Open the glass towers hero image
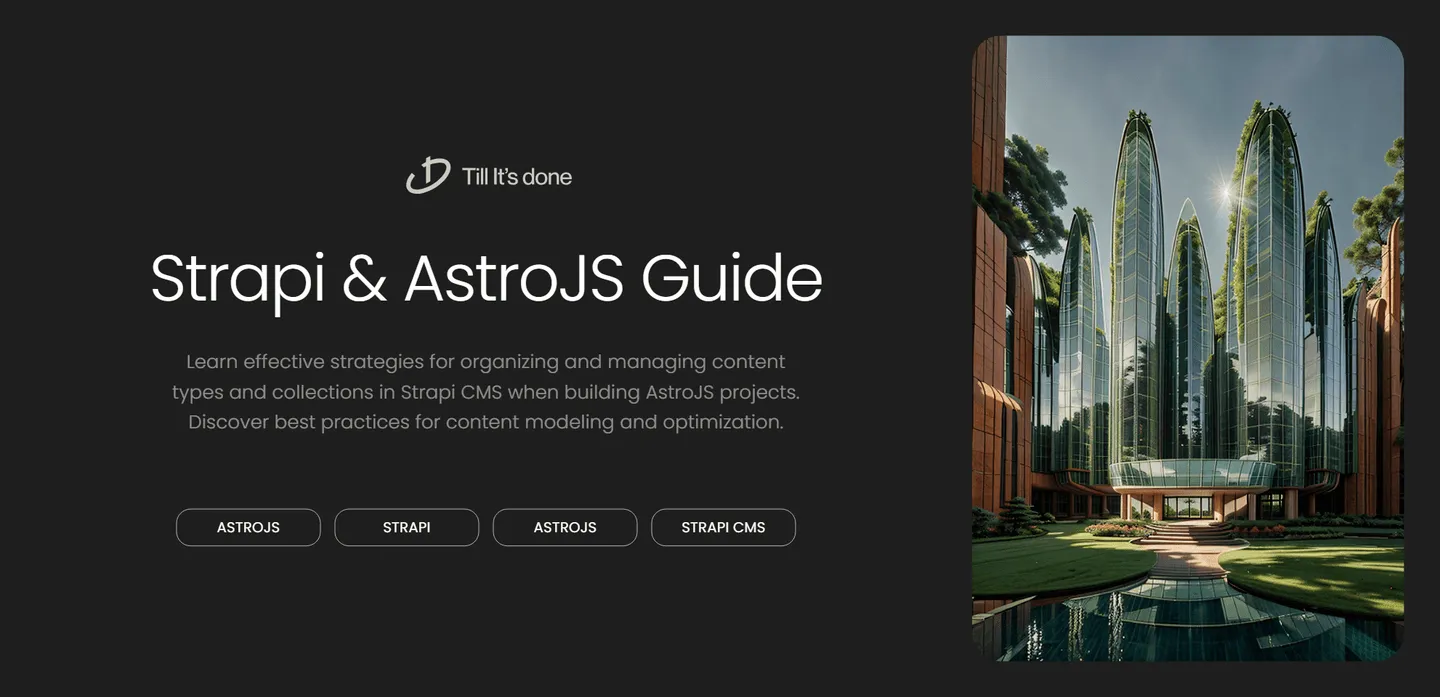The image size is (1440, 697). click(x=1187, y=348)
